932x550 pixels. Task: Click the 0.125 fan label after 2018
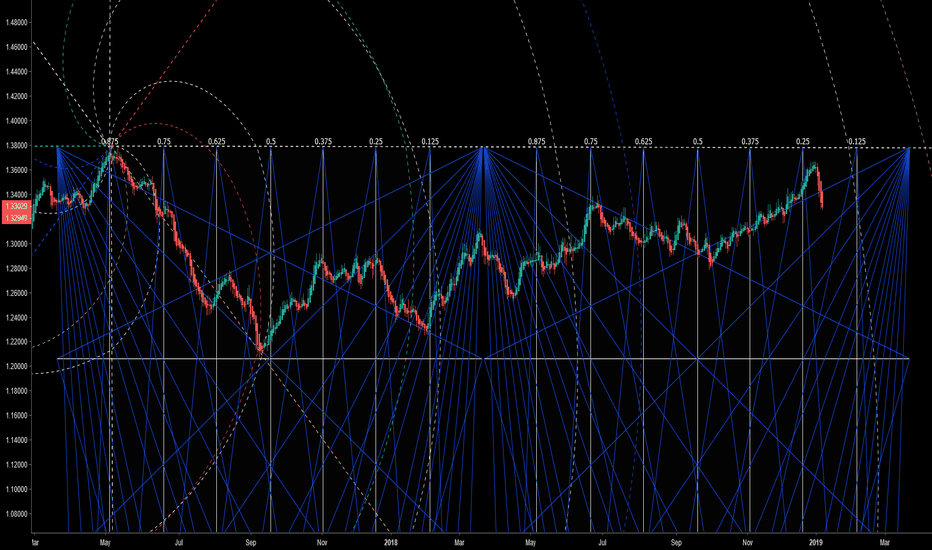coord(430,142)
